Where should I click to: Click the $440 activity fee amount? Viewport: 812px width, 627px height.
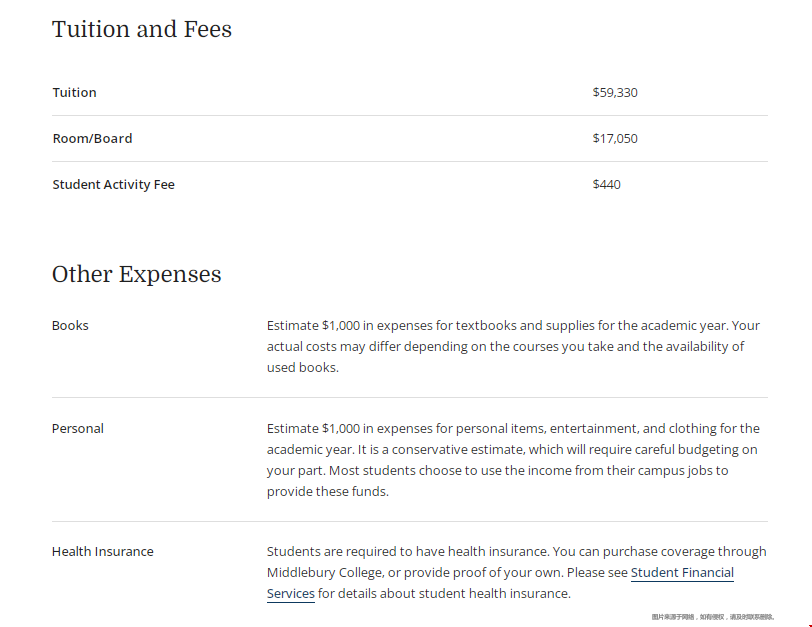click(606, 185)
